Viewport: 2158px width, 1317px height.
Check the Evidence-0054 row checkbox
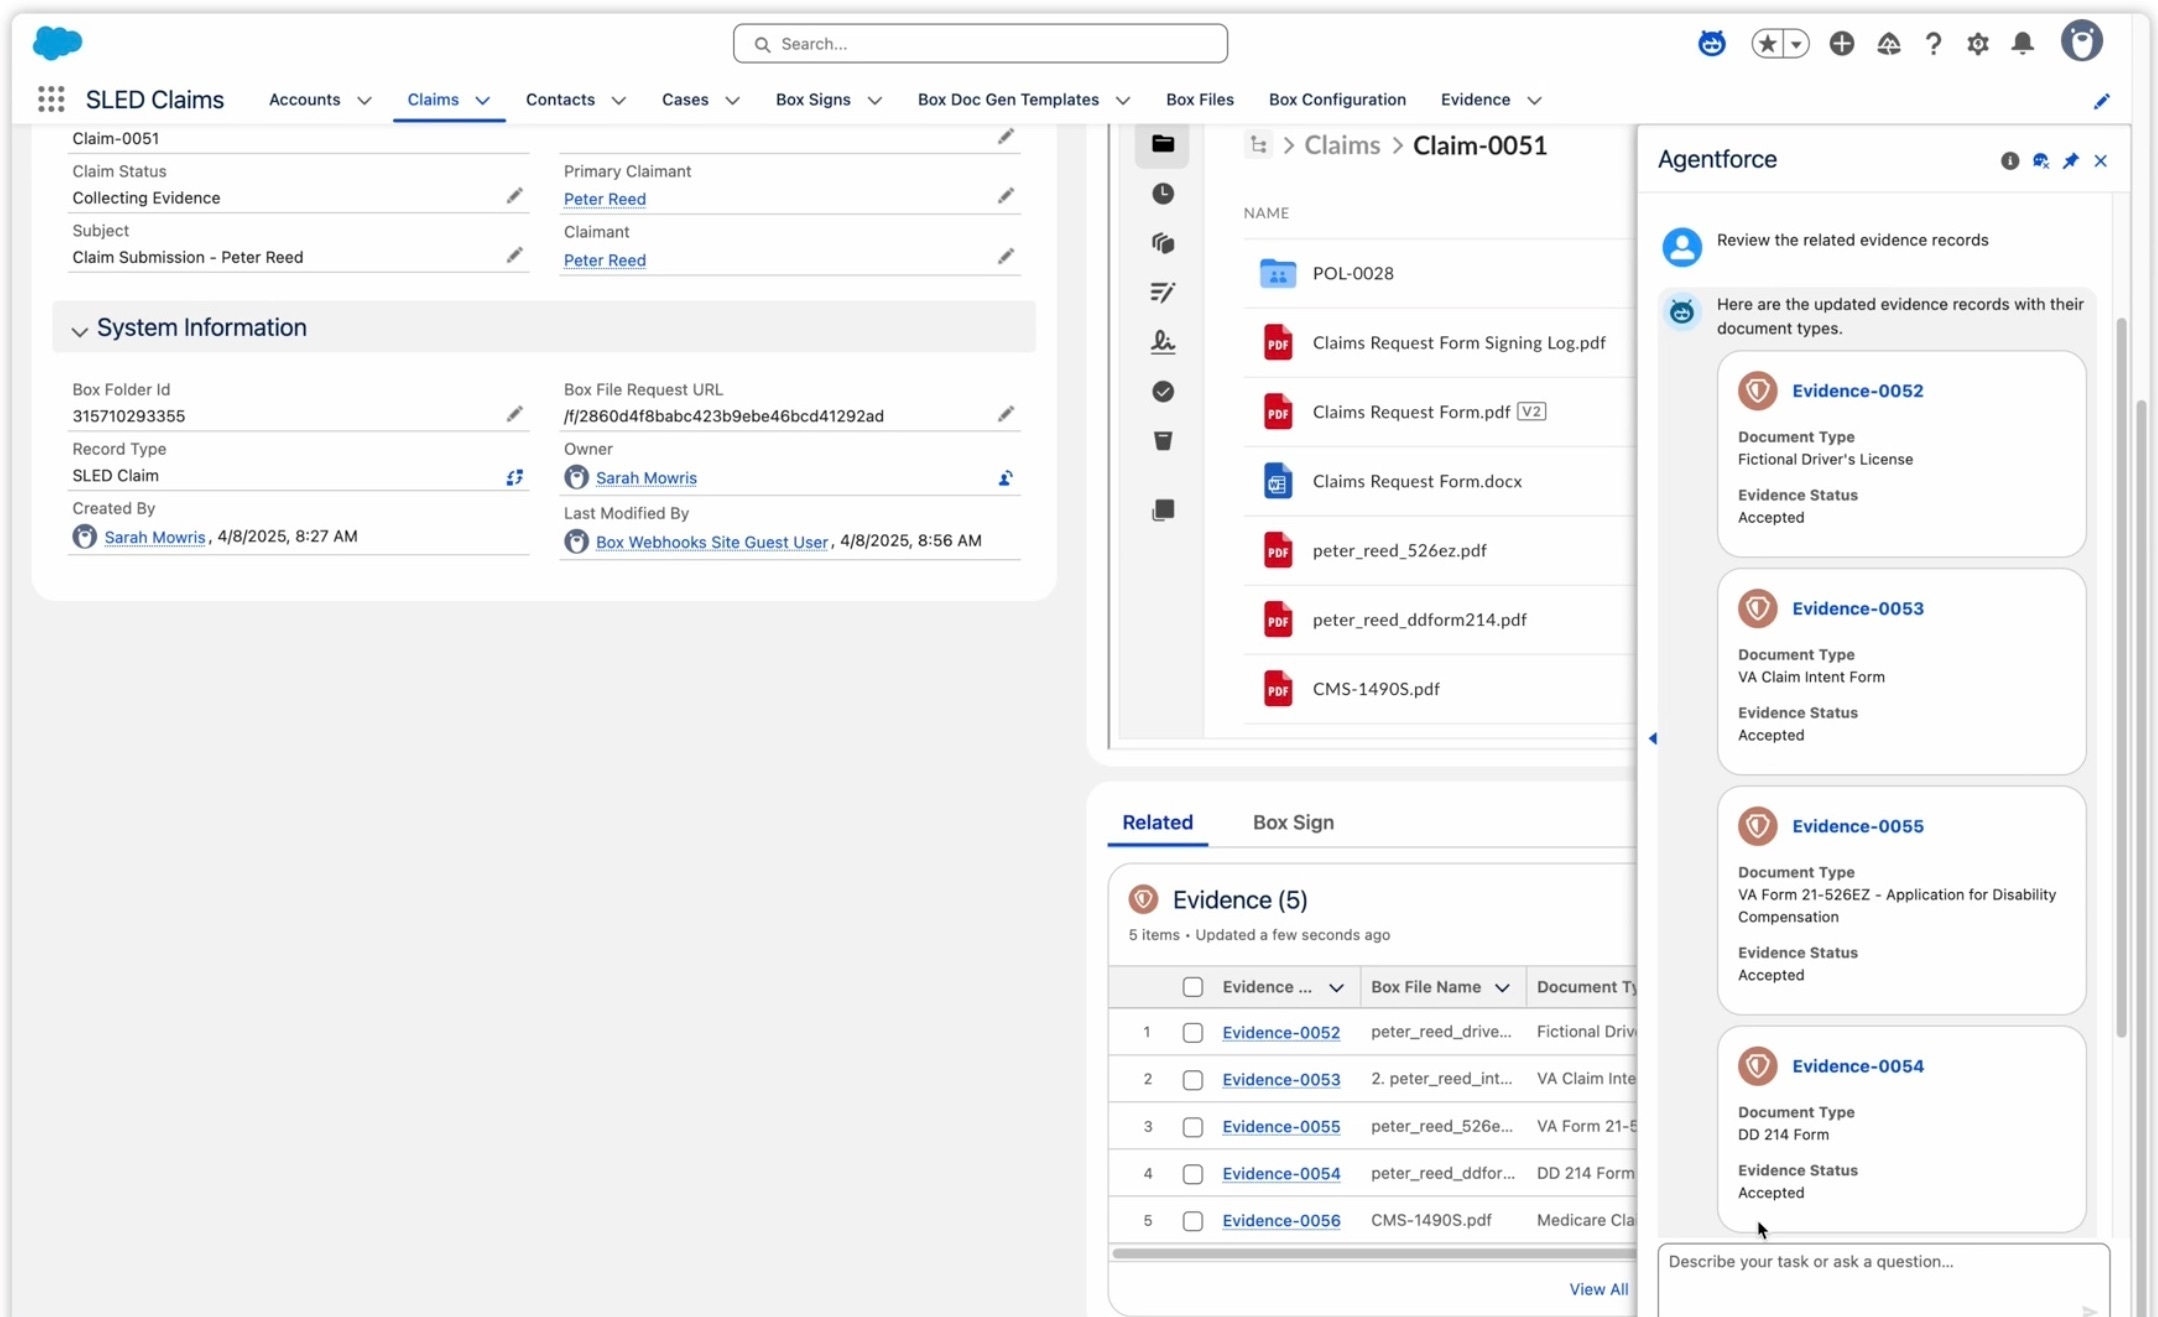point(1192,1174)
